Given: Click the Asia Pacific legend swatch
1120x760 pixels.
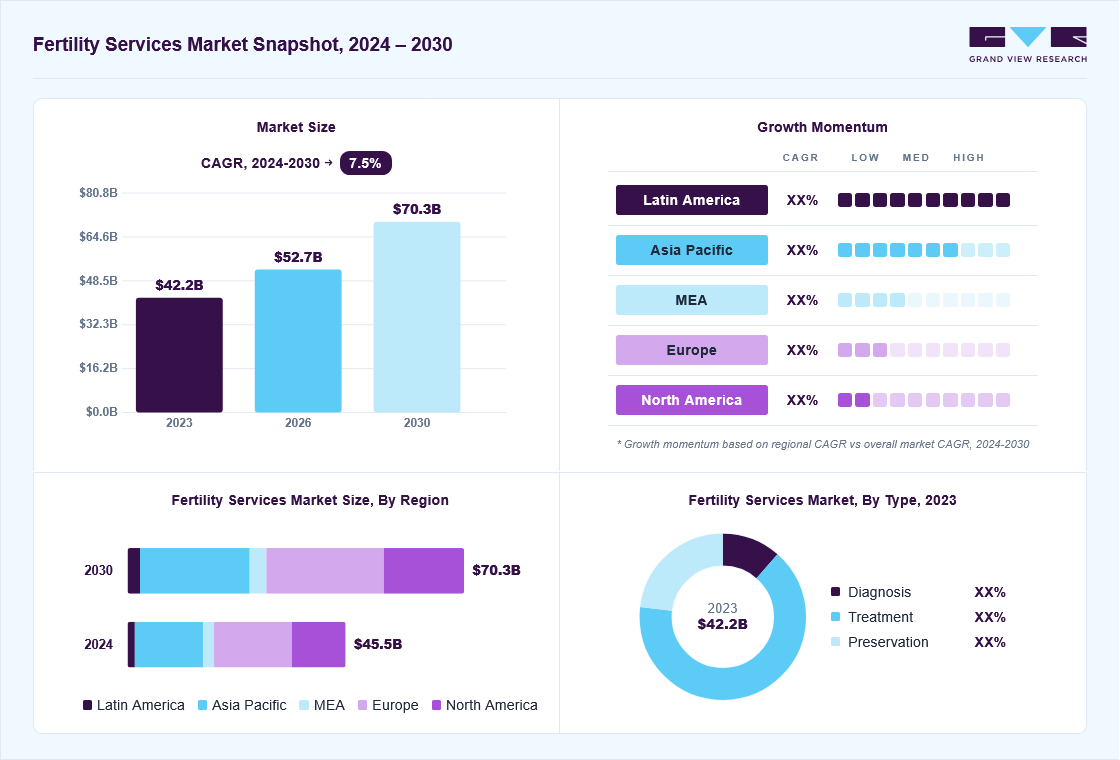Looking at the screenshot, I should coord(203,705).
